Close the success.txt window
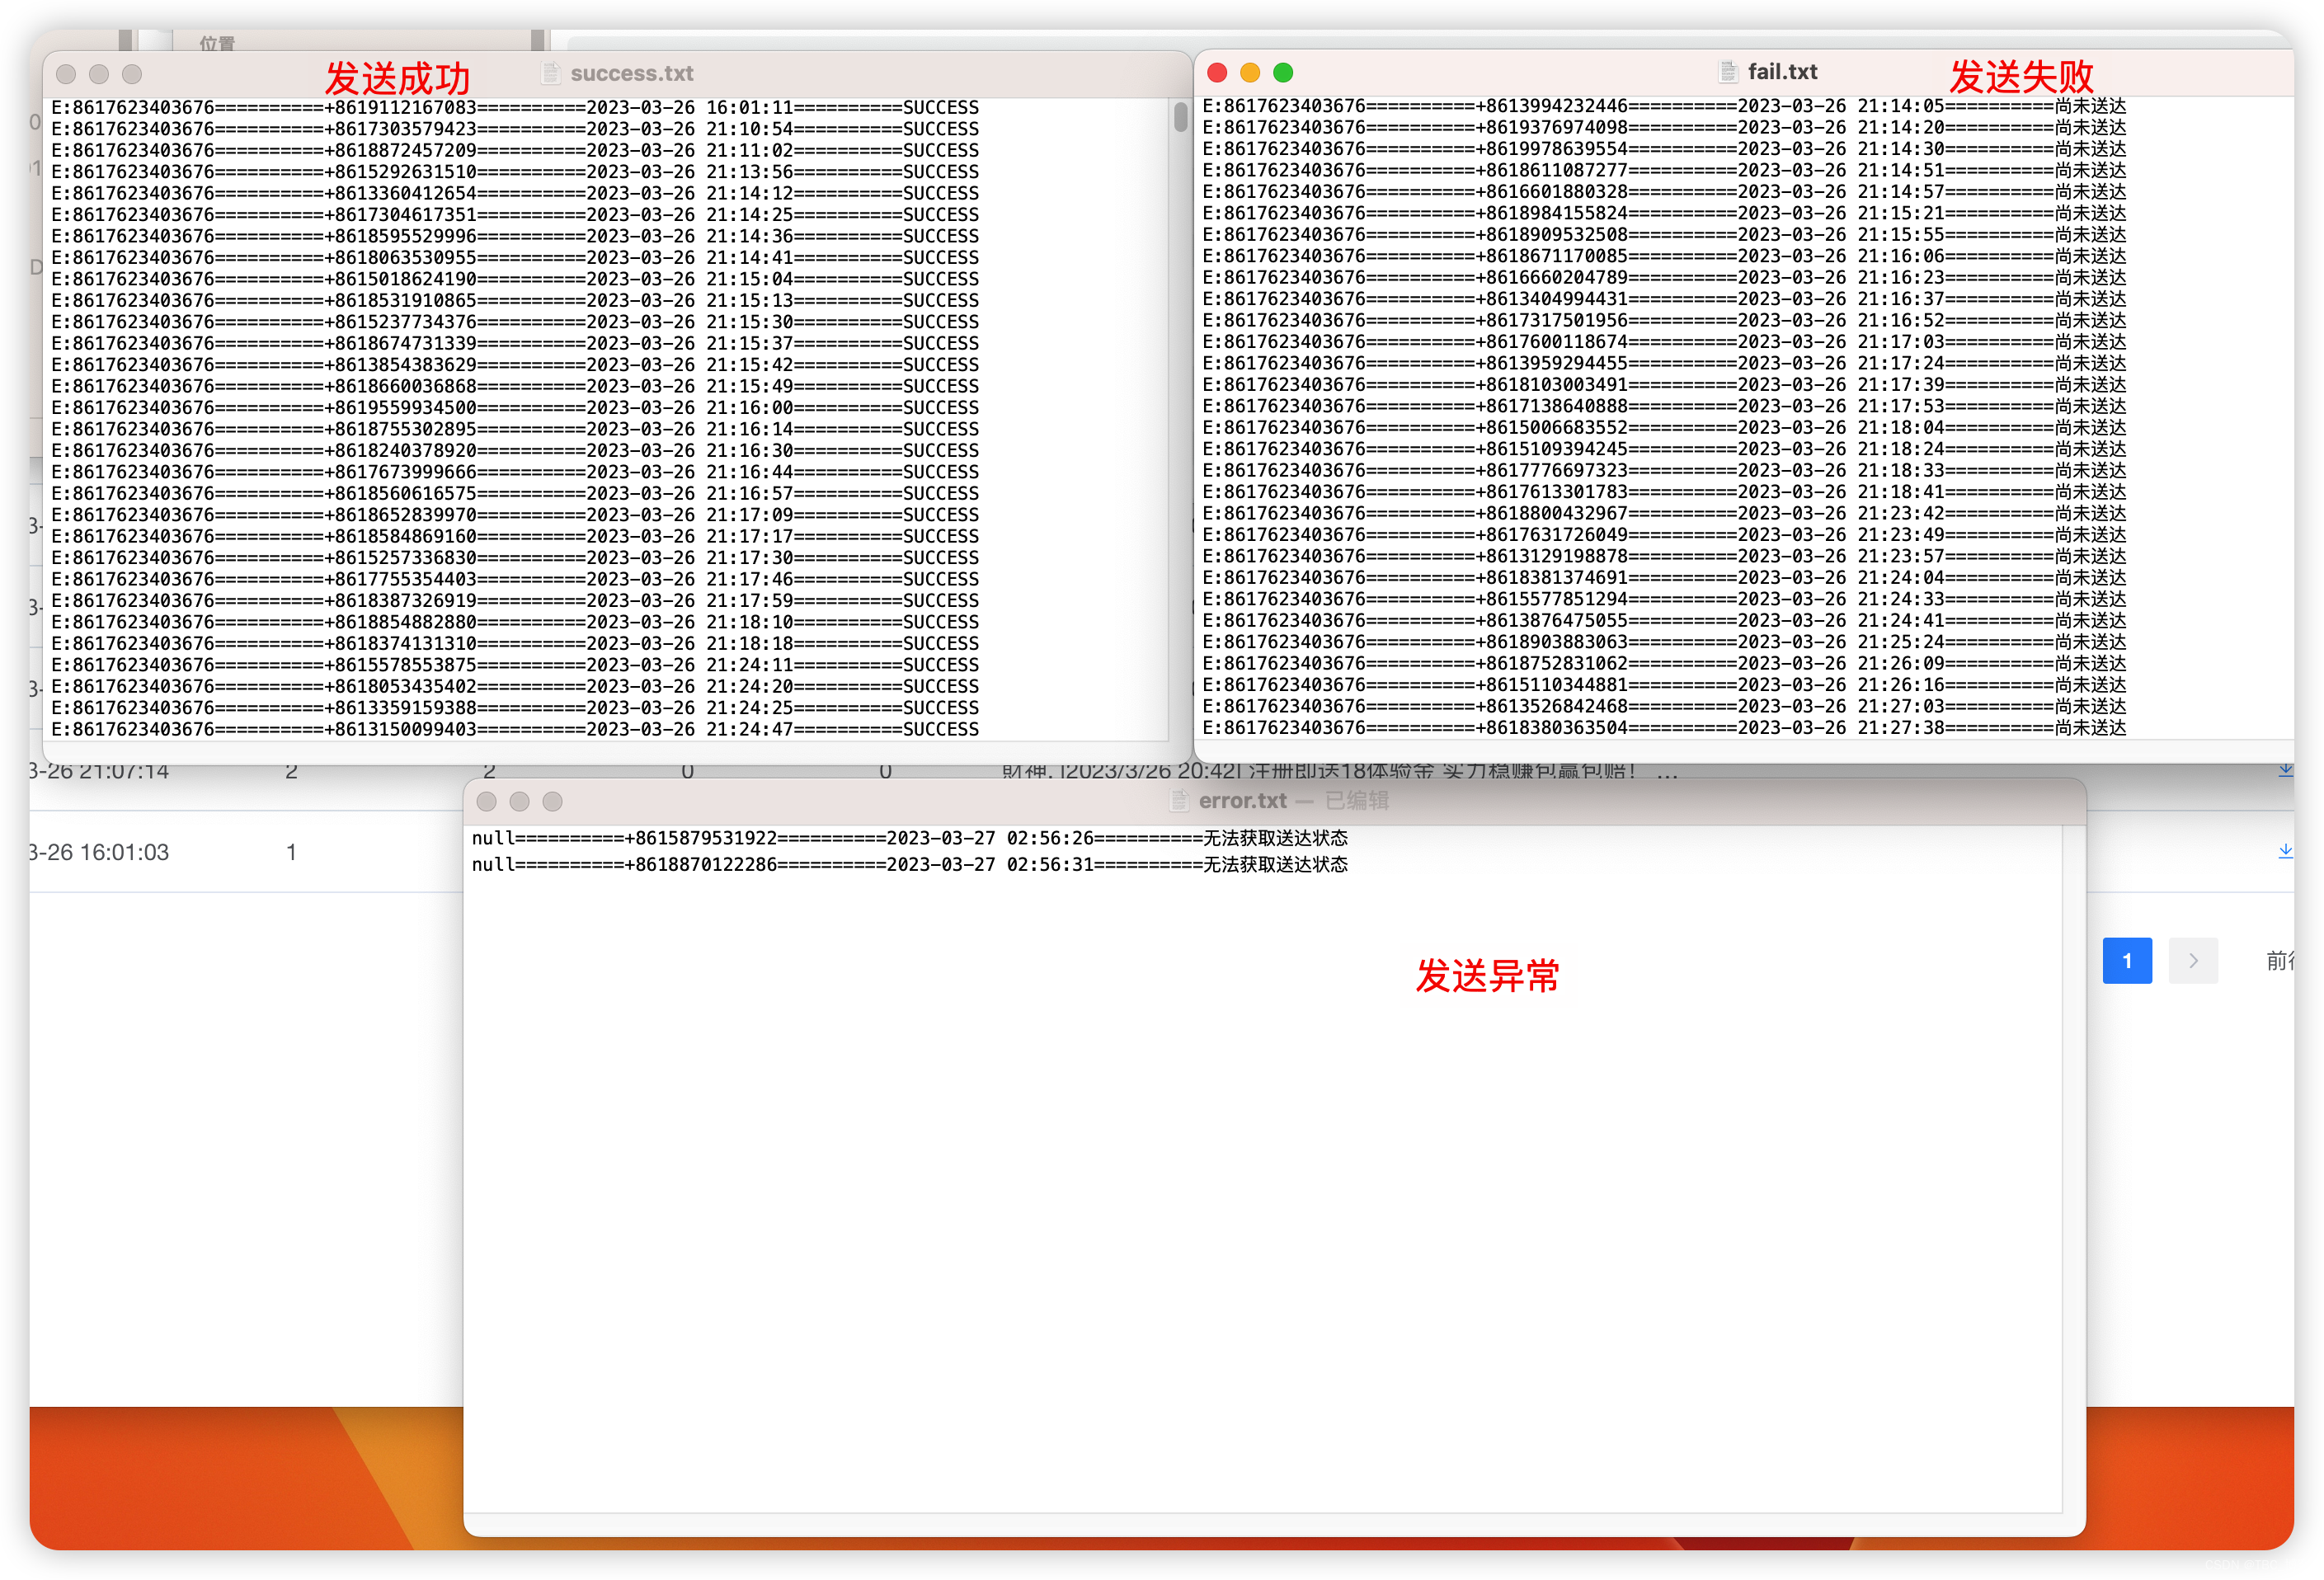The width and height of the screenshot is (2324, 1580). click(x=66, y=74)
